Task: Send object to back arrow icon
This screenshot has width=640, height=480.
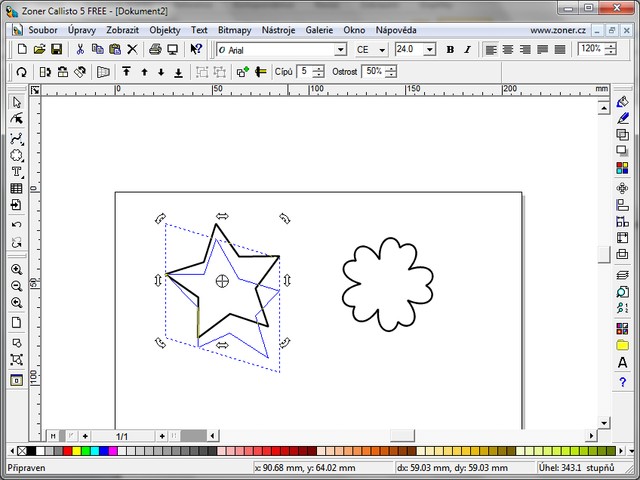Action: pyautogui.click(x=178, y=72)
